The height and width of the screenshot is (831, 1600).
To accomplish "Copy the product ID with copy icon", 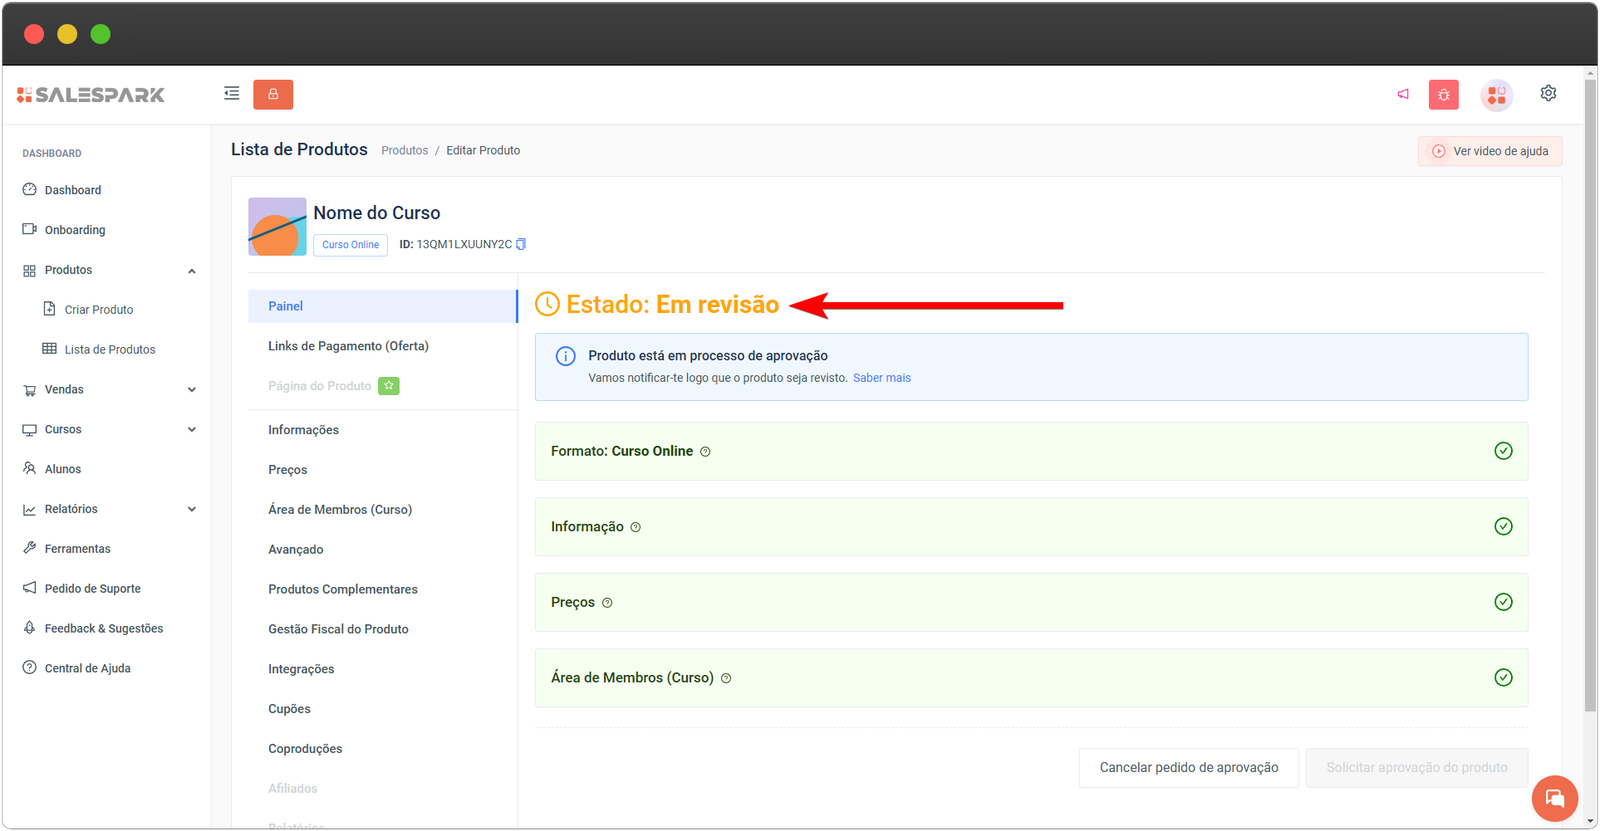I will [x=521, y=244].
